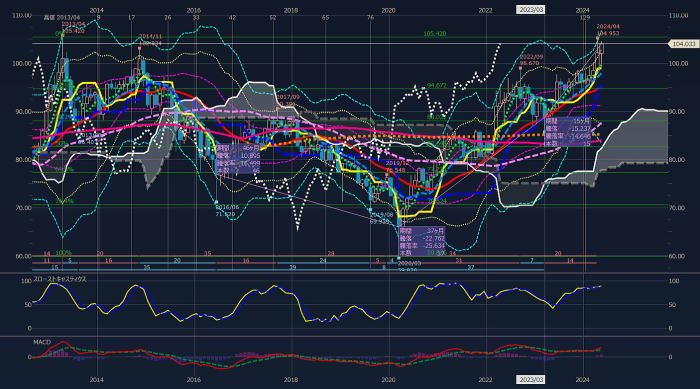
Task: Click the 42 bar count label
Action: pyautogui.click(x=232, y=18)
